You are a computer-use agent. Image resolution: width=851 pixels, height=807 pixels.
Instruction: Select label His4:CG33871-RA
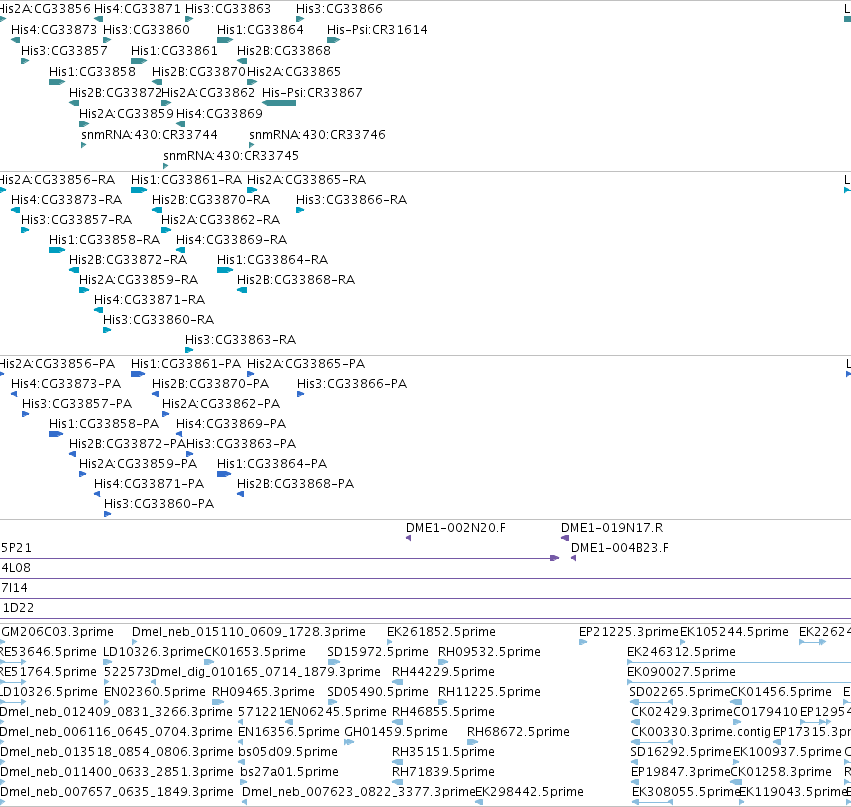click(149, 300)
